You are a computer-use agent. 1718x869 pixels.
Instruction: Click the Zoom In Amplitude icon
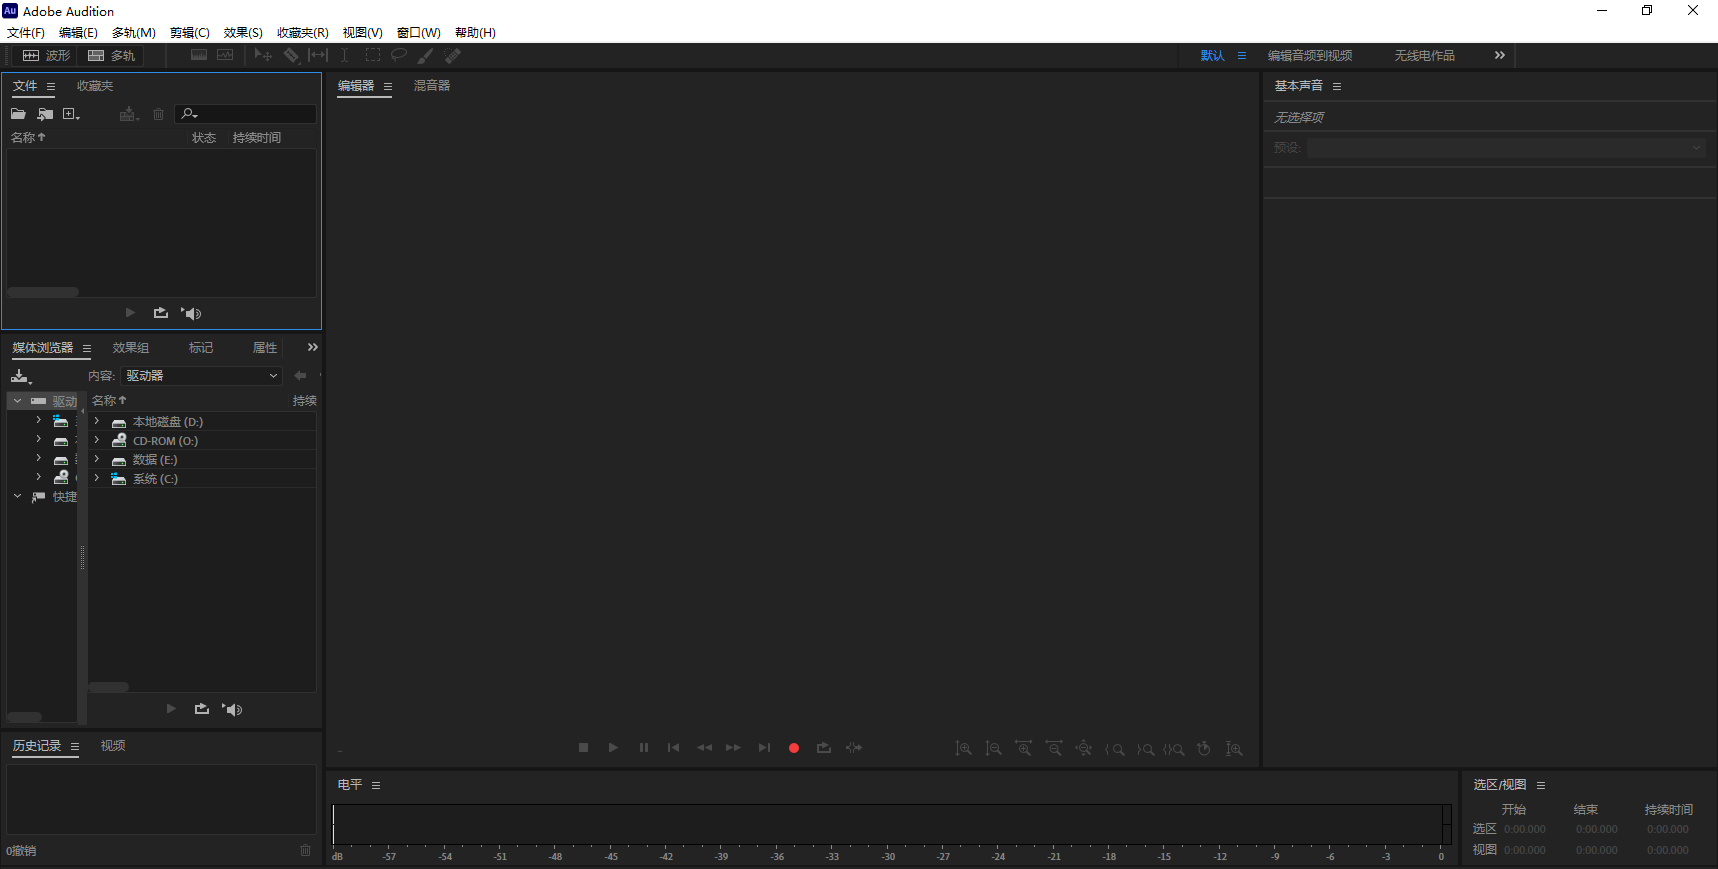963,749
